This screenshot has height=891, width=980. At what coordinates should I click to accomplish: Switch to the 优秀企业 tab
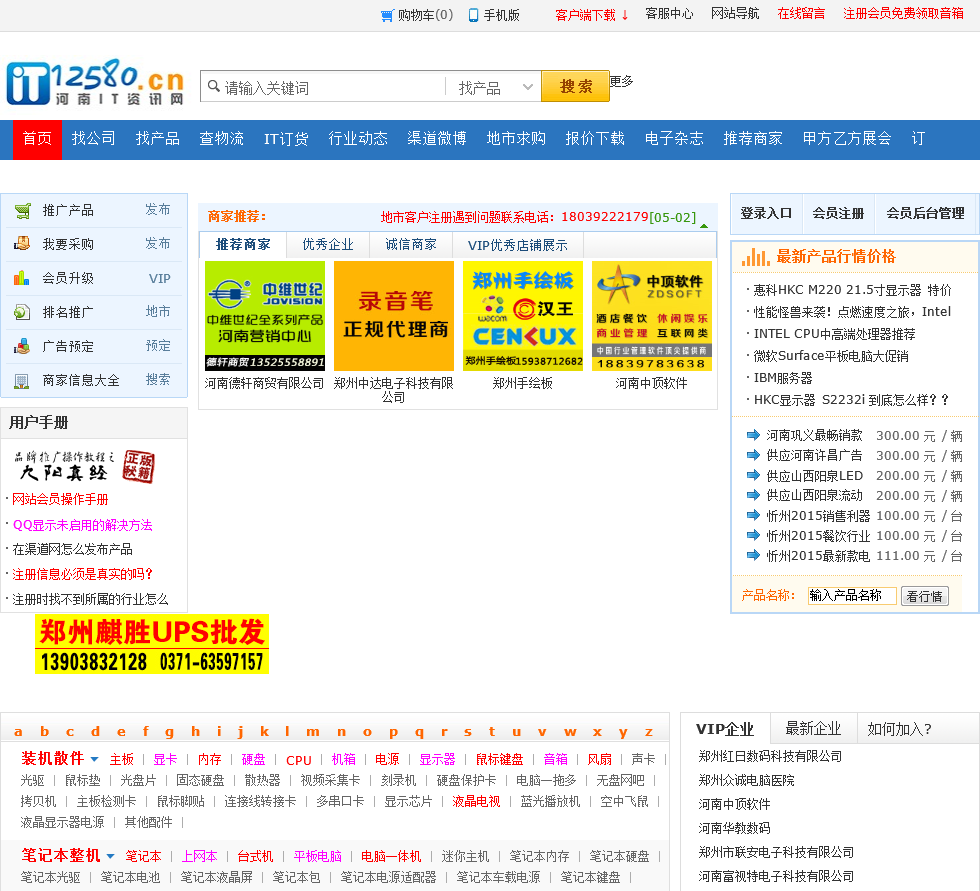328,245
